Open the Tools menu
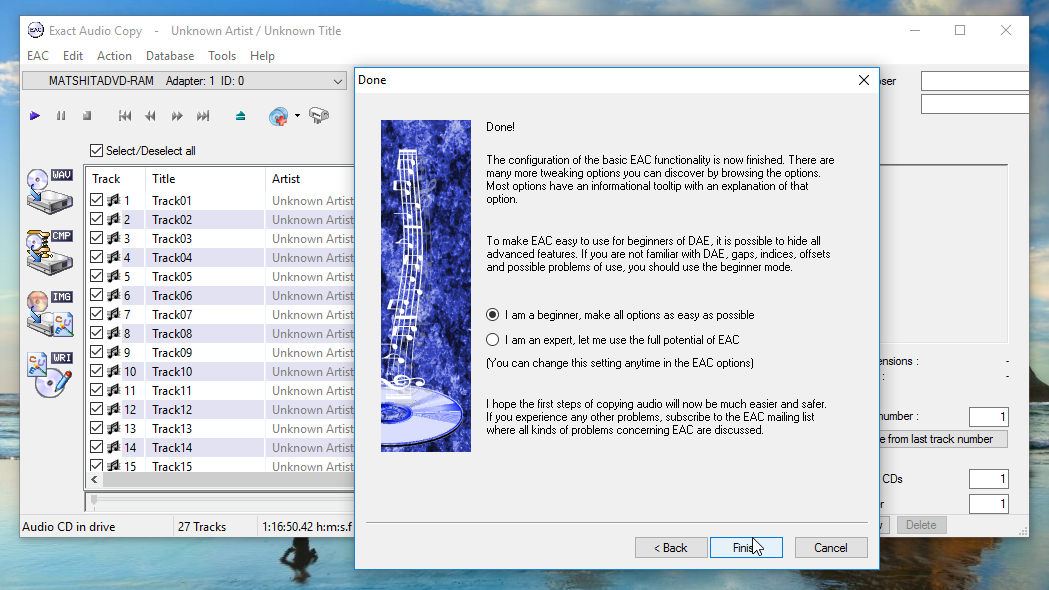This screenshot has height=590, width=1049. [x=221, y=56]
